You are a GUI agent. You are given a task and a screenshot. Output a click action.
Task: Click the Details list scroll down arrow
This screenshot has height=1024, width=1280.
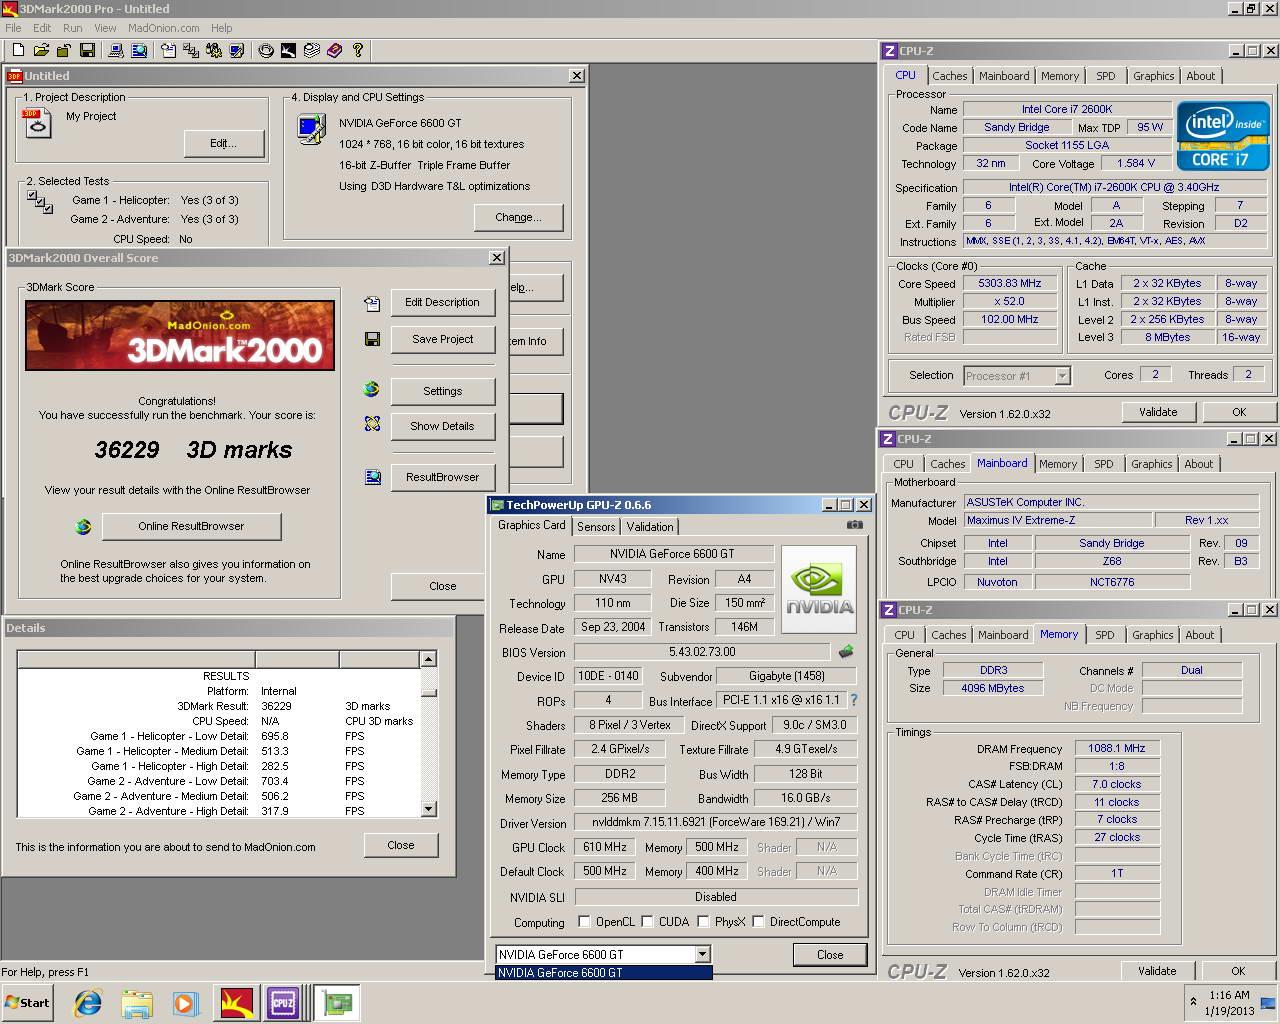tap(428, 809)
